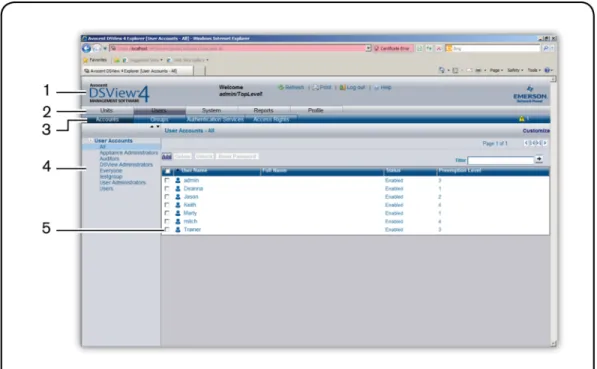Click the user icon beside Trainer

[x=177, y=229]
